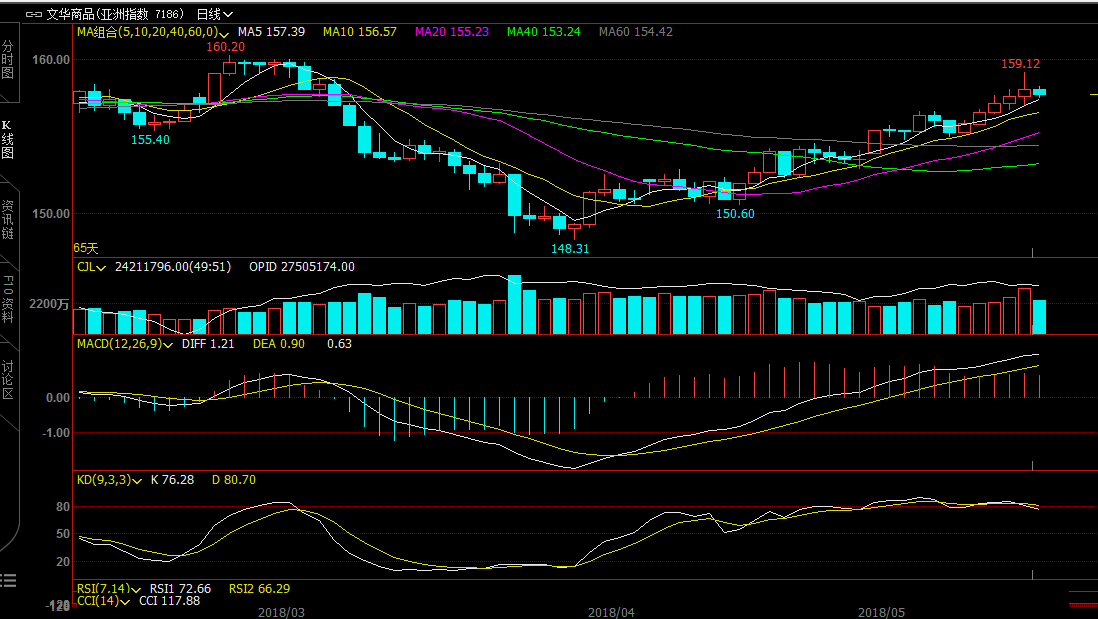
Task: Click the list menu icon at bottom left
Action: coord(8,580)
